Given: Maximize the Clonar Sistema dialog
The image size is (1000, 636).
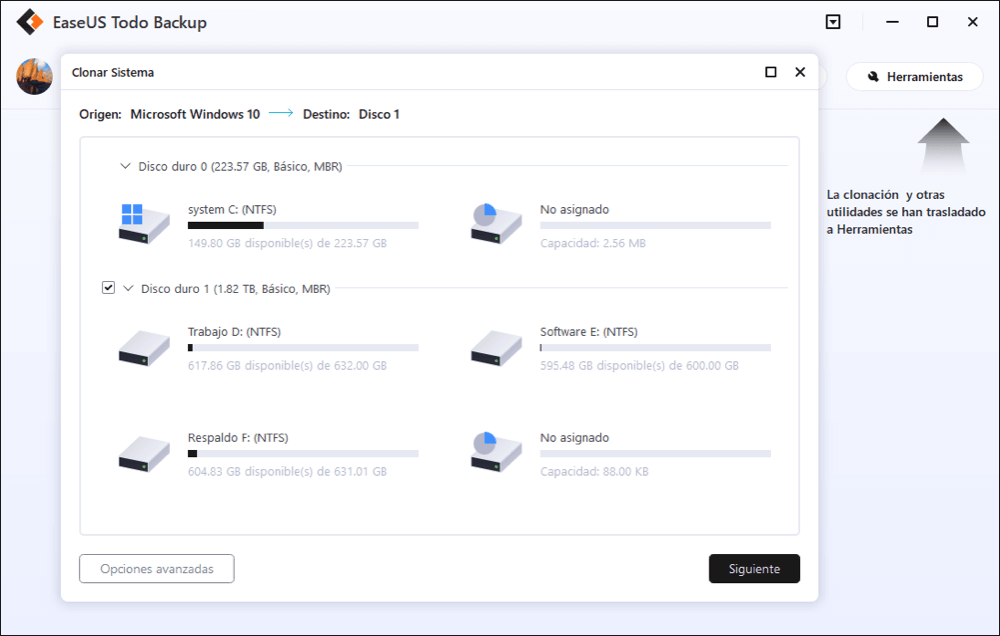Looking at the screenshot, I should (x=770, y=72).
